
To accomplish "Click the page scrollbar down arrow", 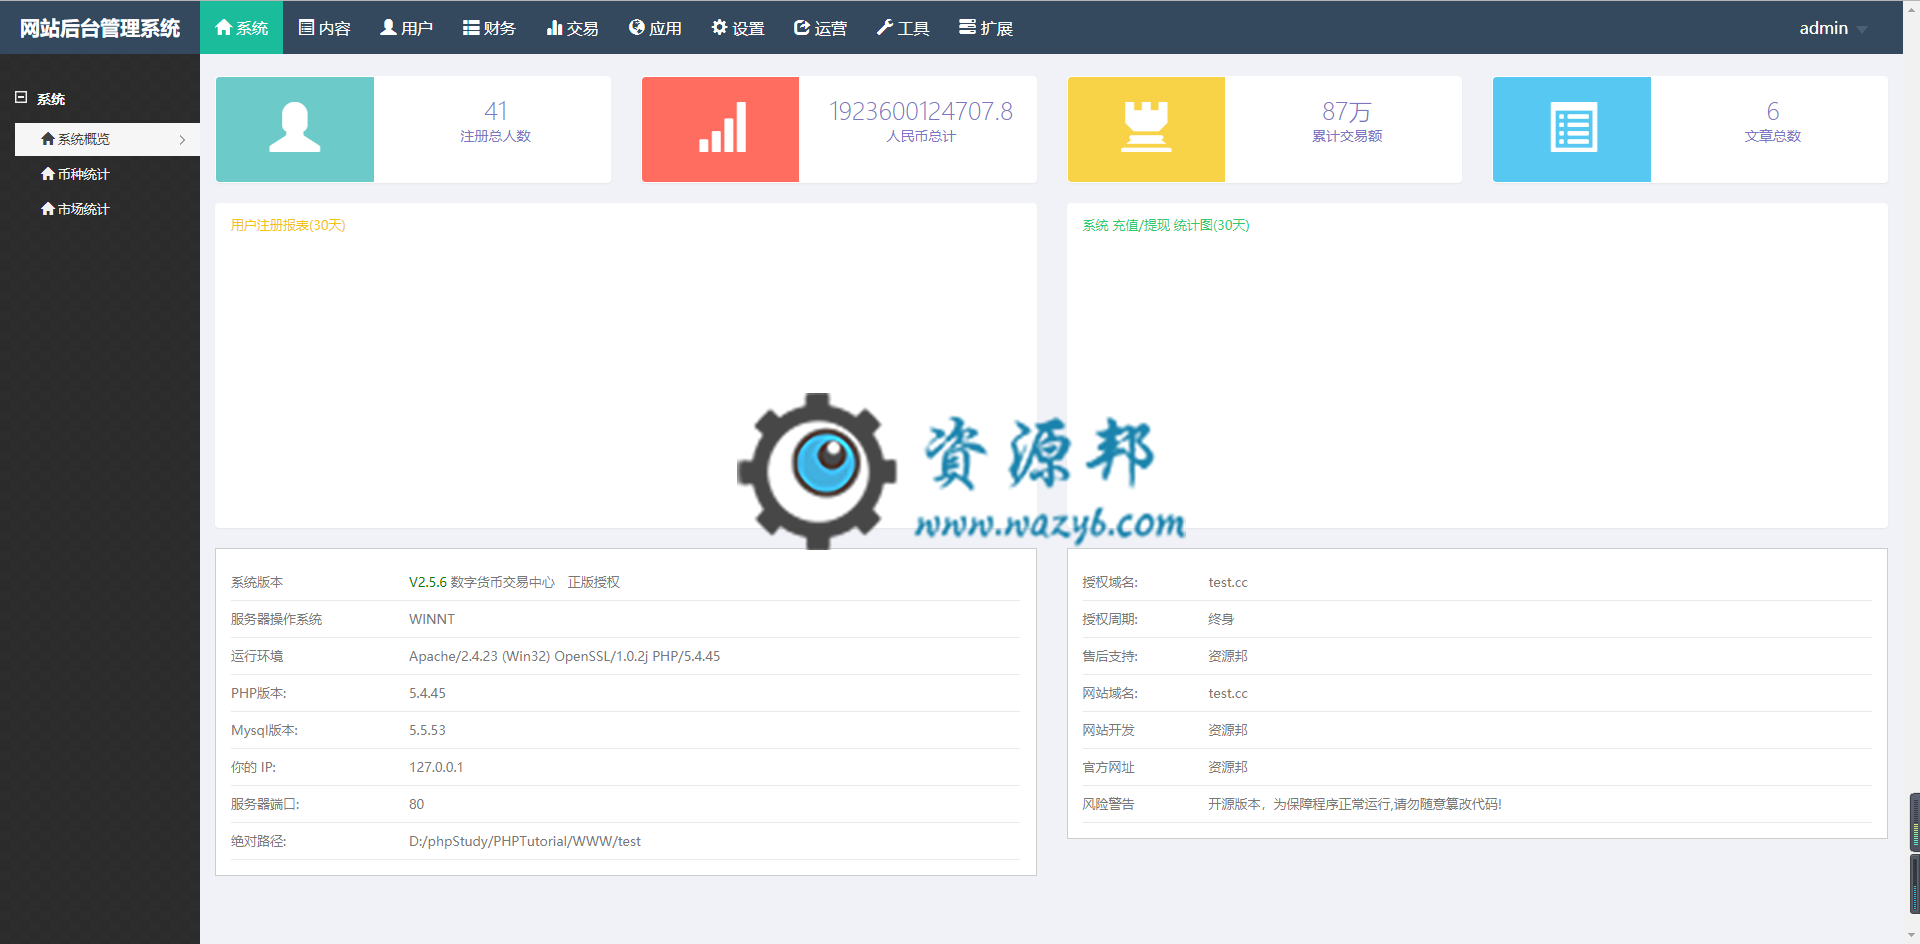I will [x=1911, y=936].
